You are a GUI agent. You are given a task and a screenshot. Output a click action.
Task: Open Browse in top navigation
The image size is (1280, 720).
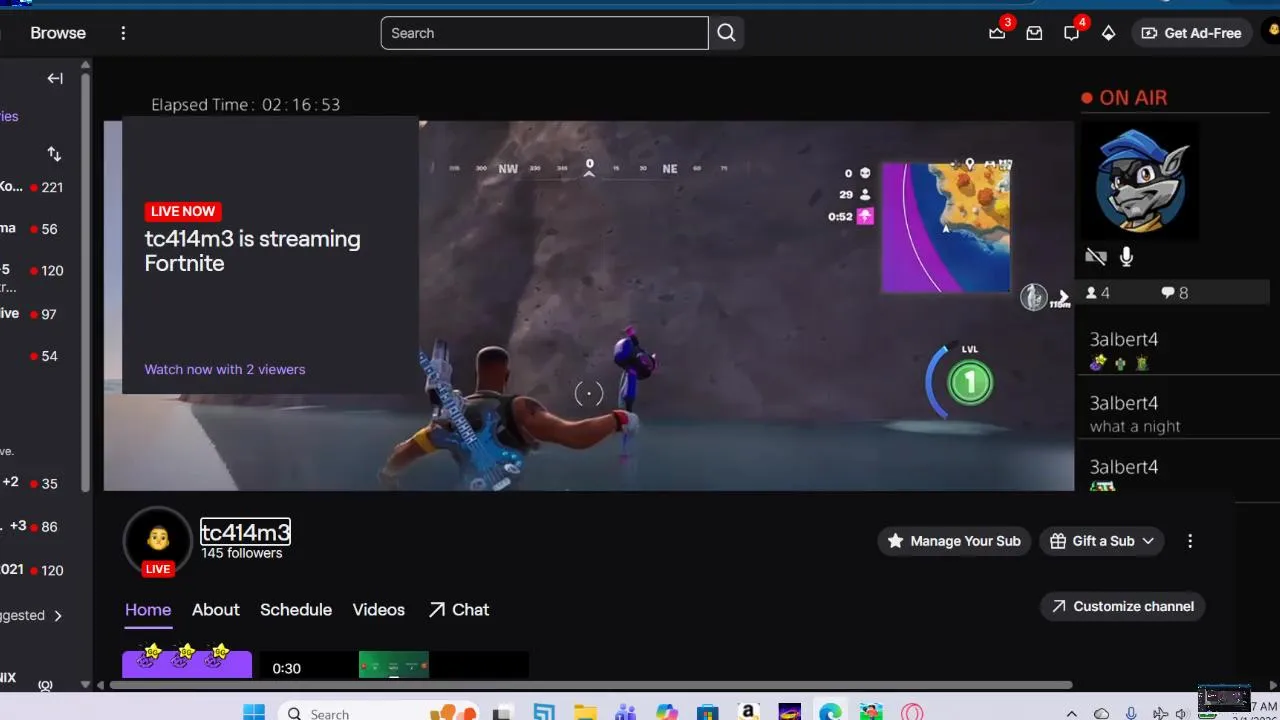58,33
